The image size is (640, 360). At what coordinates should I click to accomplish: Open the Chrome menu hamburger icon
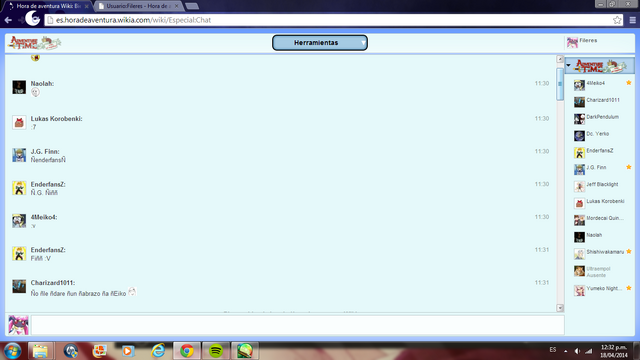tap(632, 20)
